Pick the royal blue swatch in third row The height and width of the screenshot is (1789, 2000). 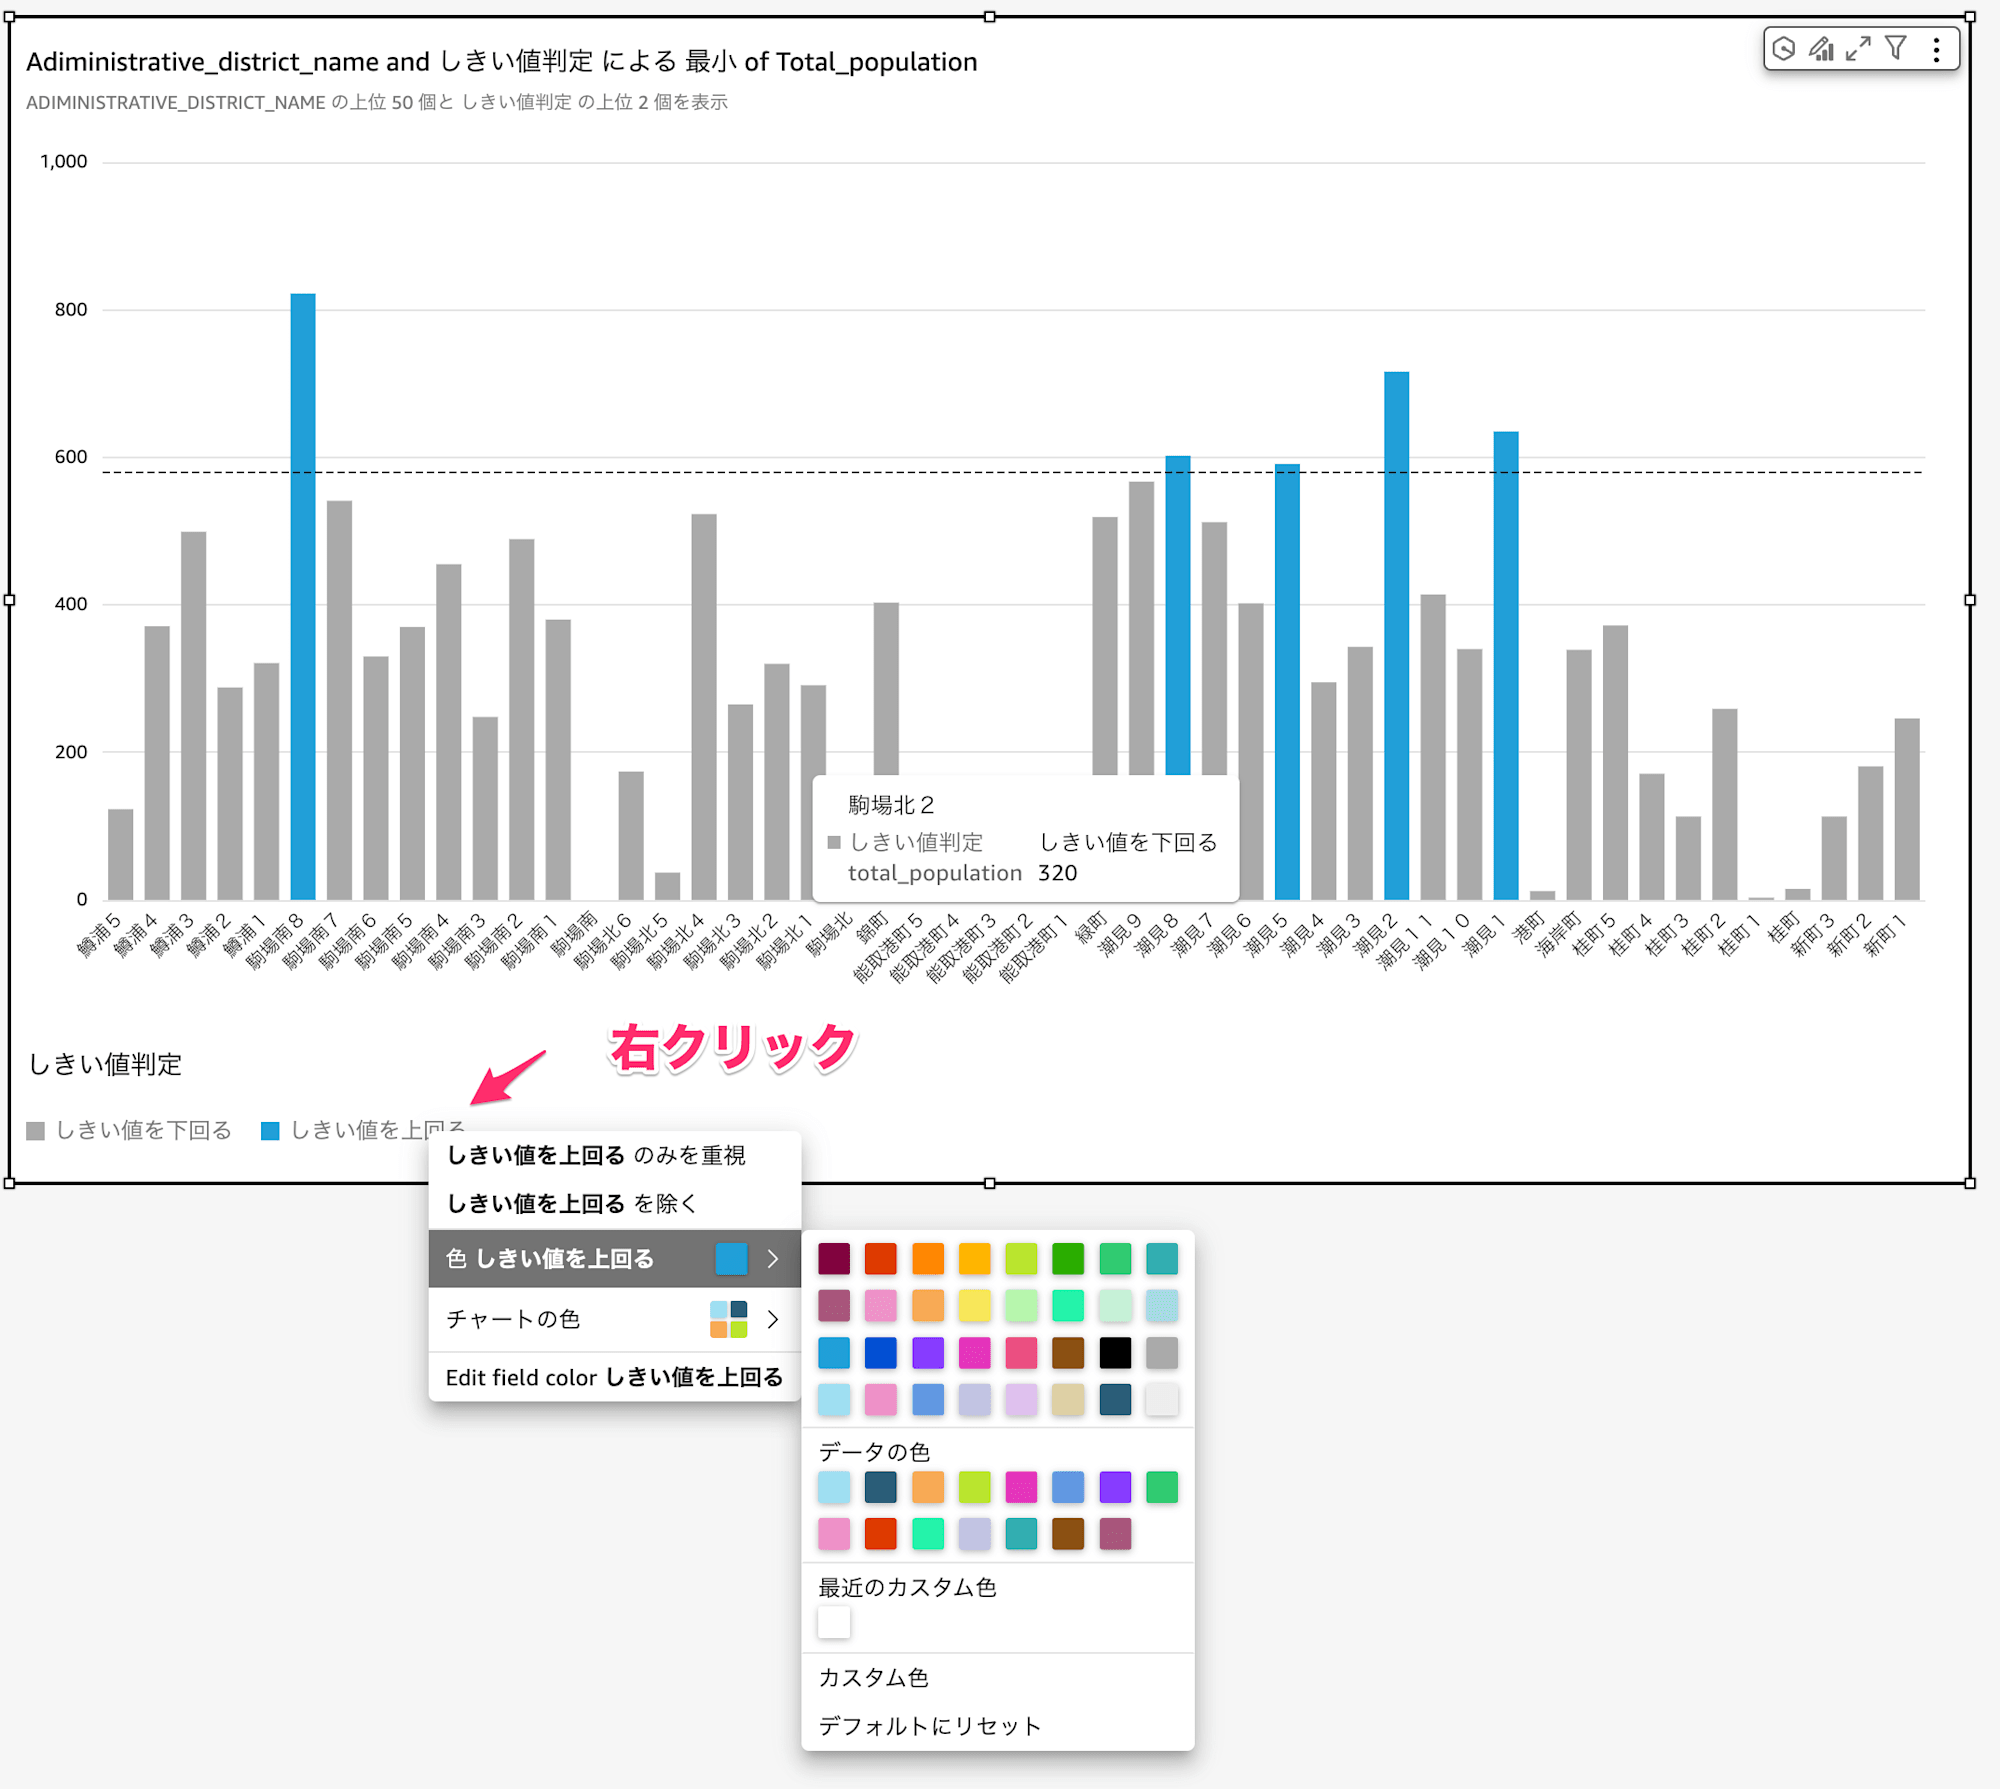pyautogui.click(x=880, y=1352)
